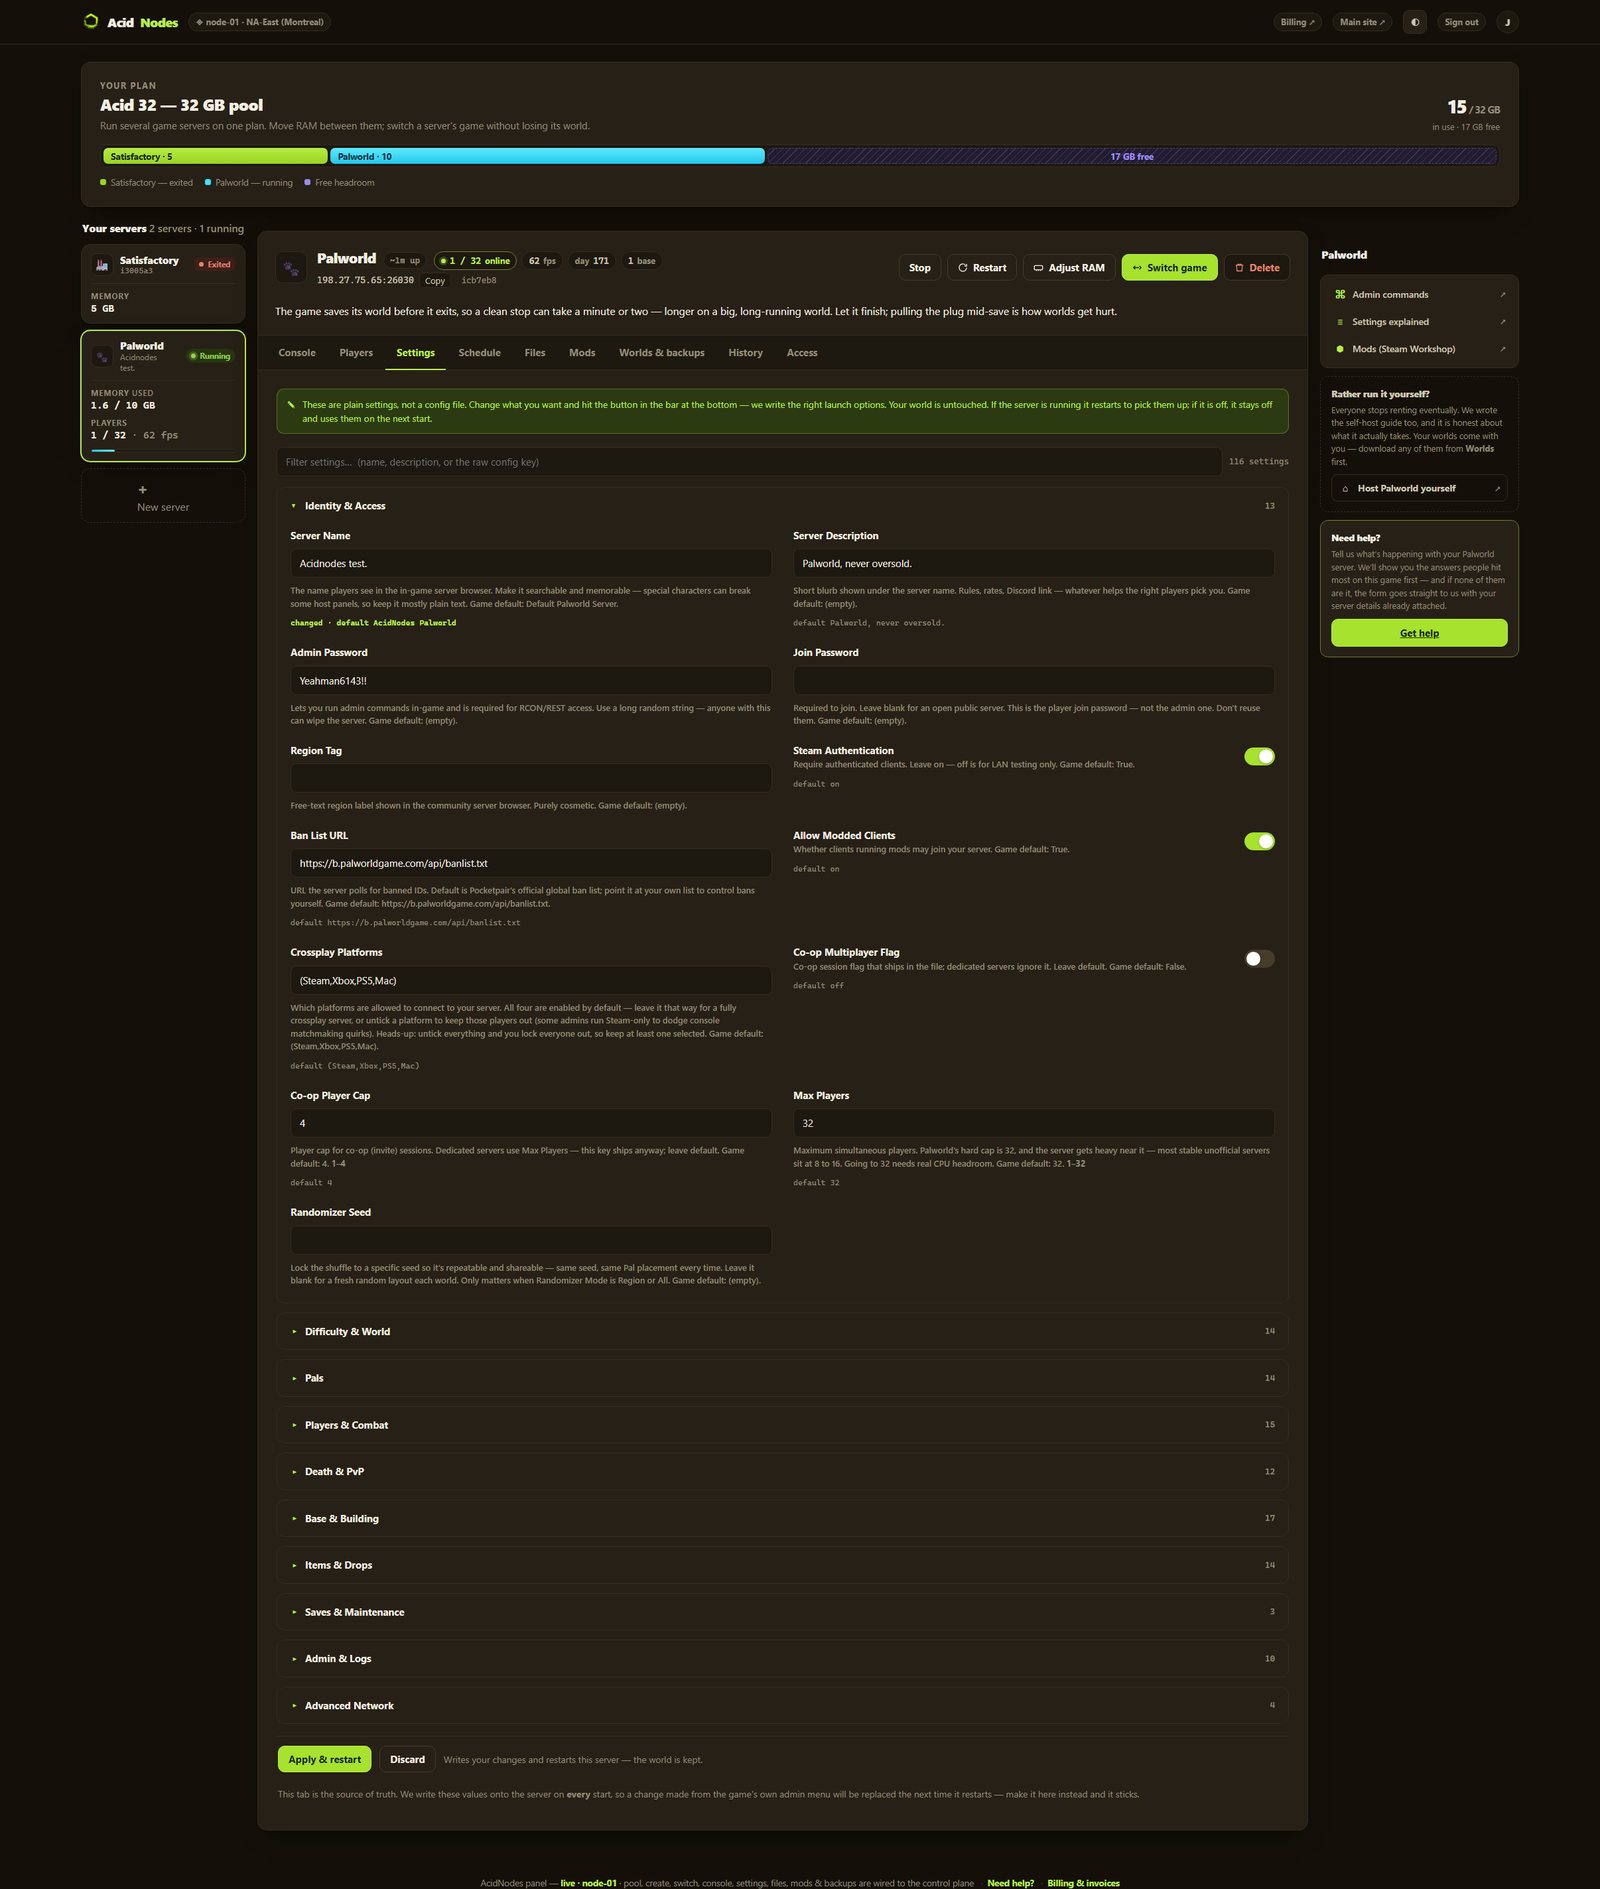The height and width of the screenshot is (1889, 1600).
Task: Click Sign out
Action: pos(1461,22)
